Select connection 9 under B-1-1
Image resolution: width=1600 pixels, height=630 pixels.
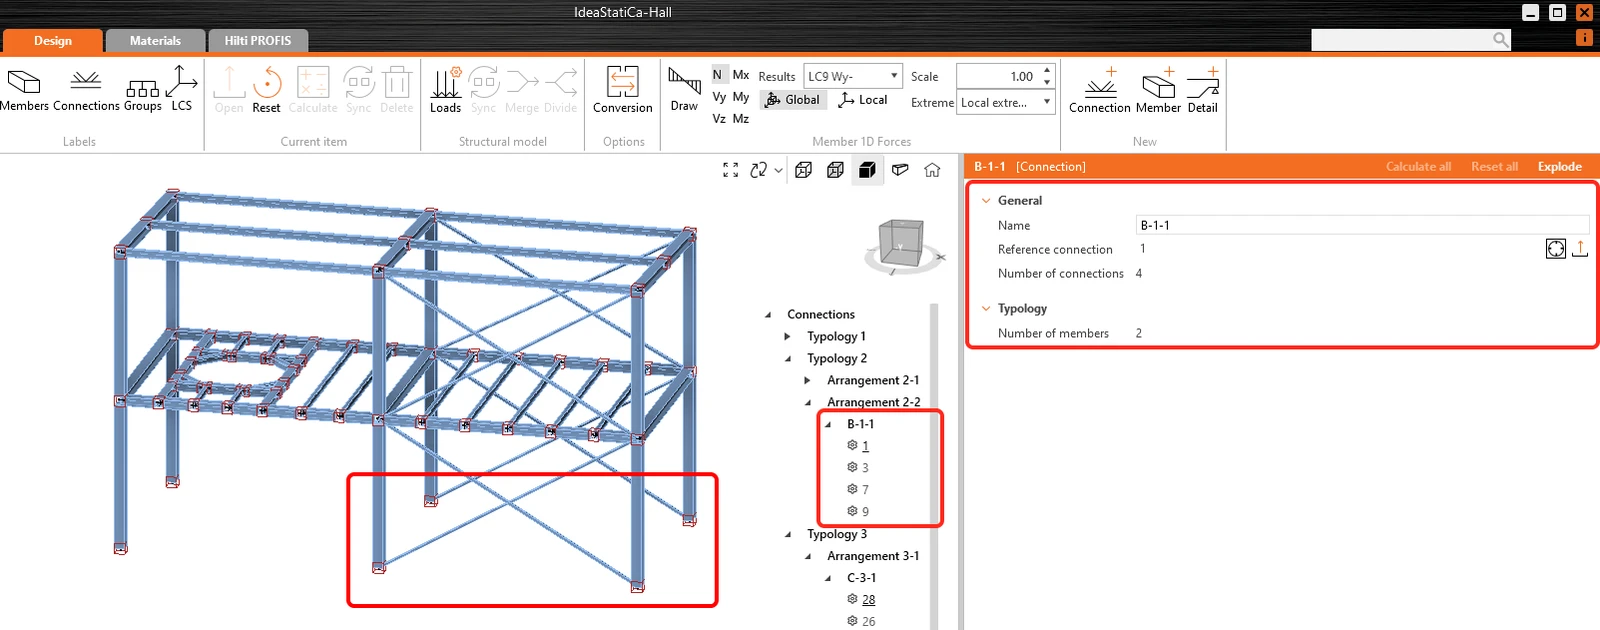point(865,512)
